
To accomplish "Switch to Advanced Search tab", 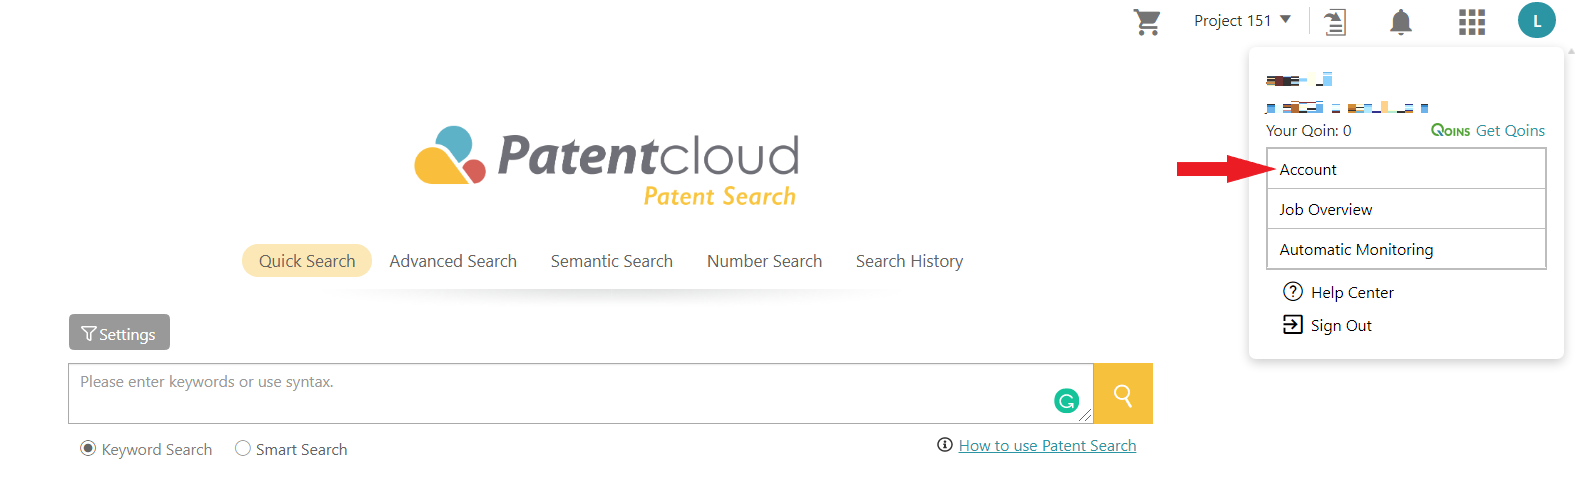I will pos(453,261).
